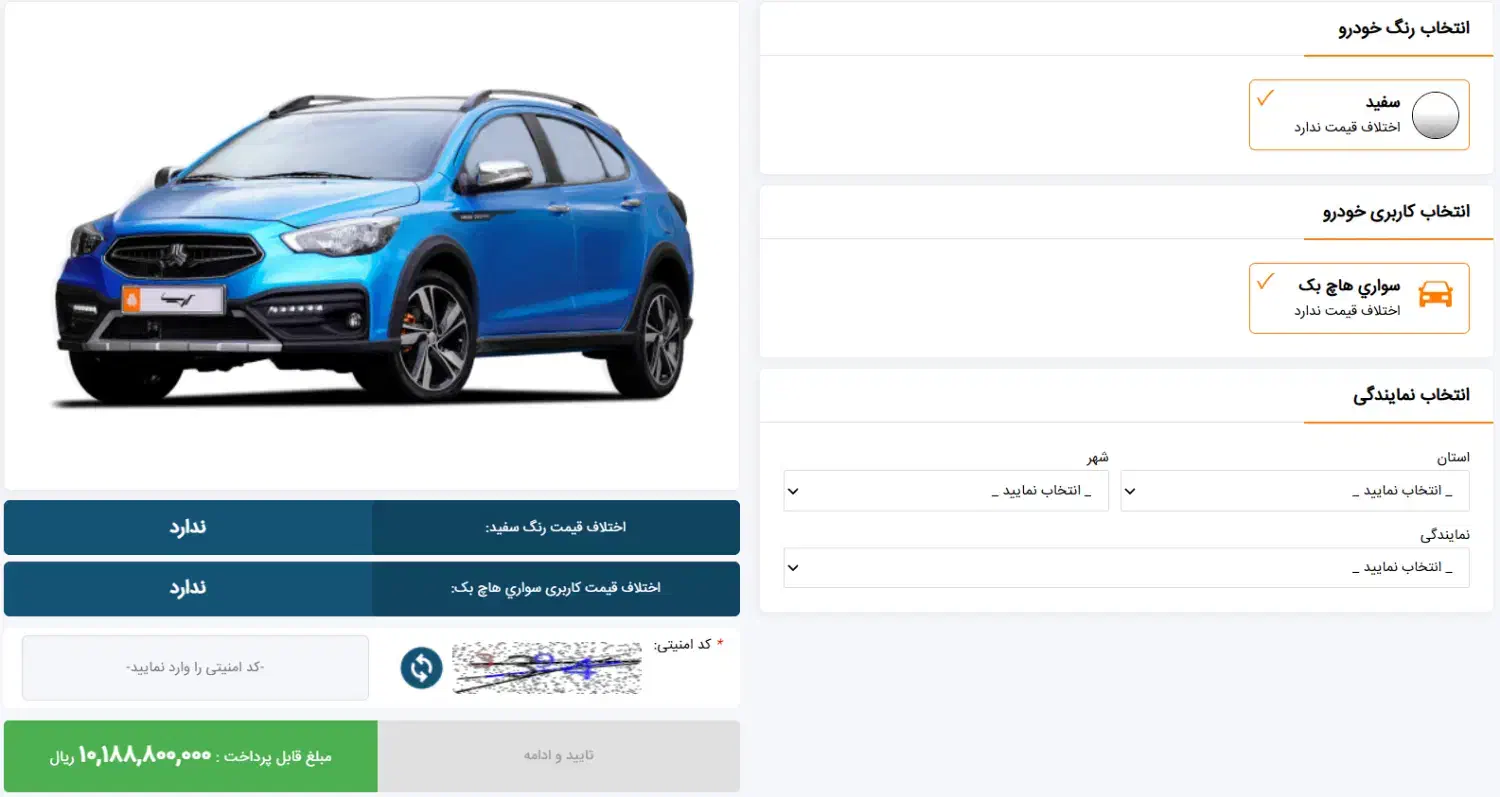Click the green مبلغ قابل پرداخت amount bar
This screenshot has height=797, width=1500.
pos(191,756)
